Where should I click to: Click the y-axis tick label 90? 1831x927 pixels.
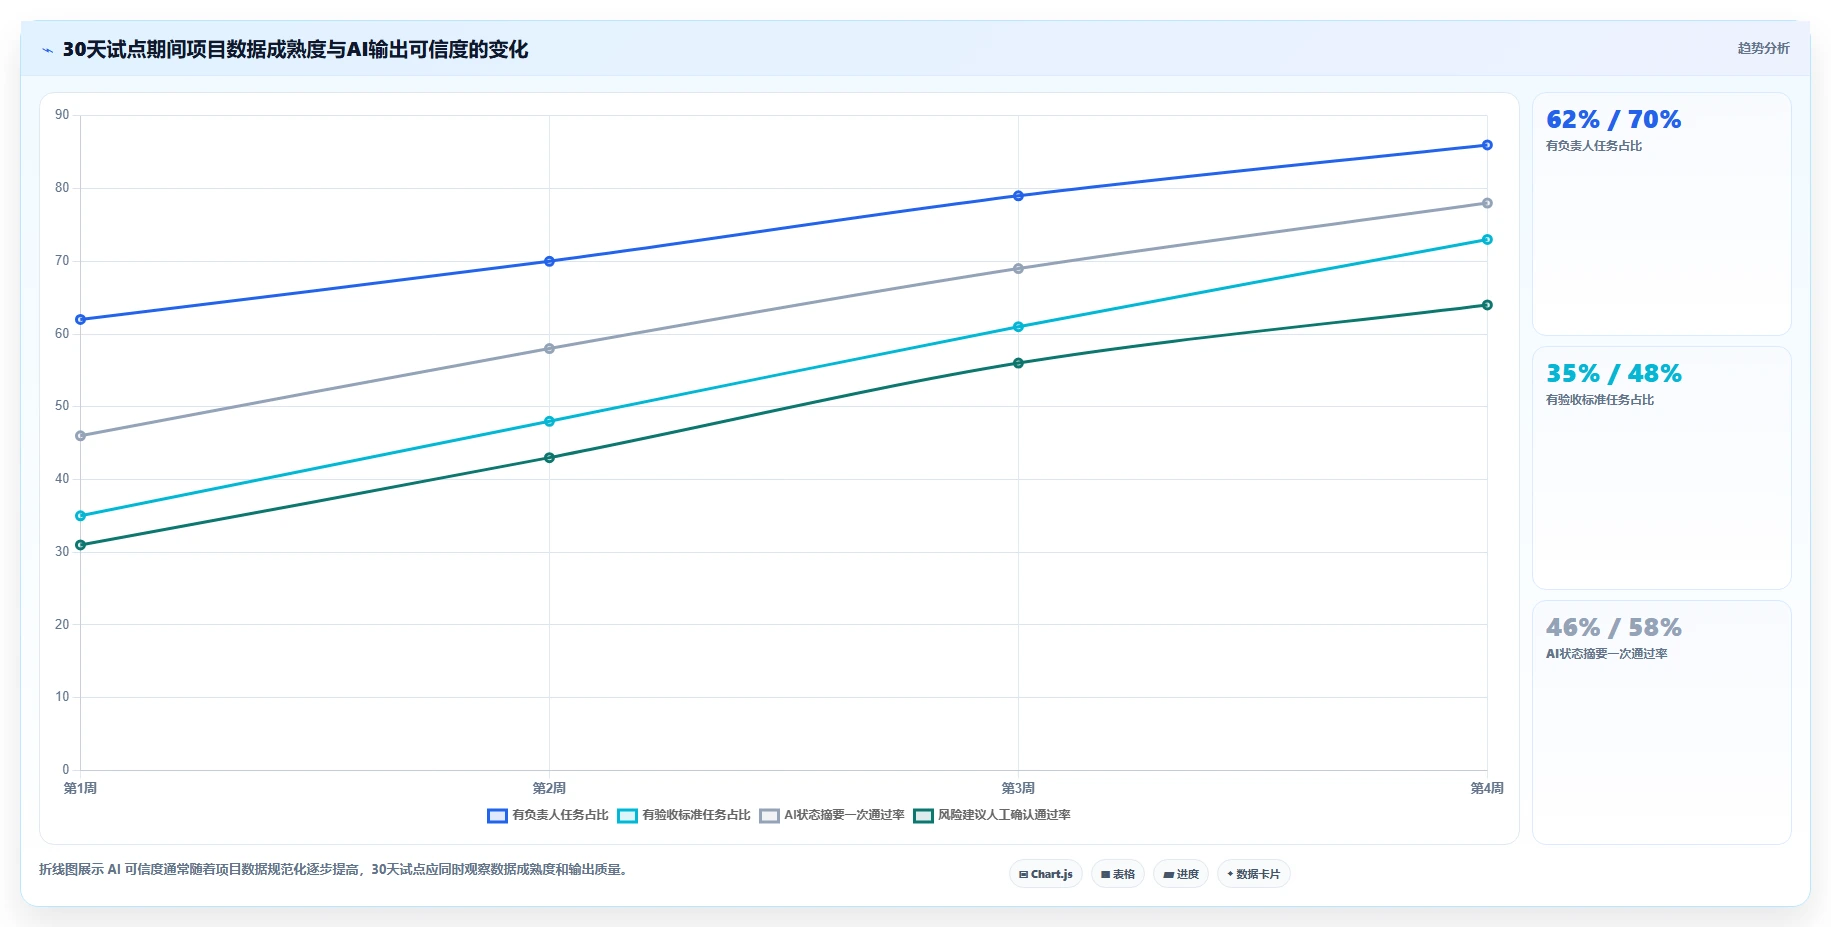point(62,115)
